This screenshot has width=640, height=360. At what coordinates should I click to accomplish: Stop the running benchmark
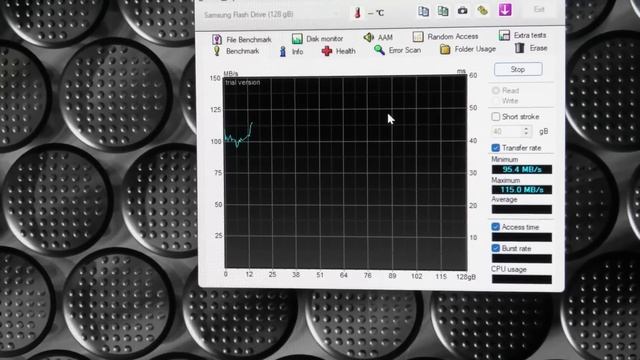pos(518,69)
